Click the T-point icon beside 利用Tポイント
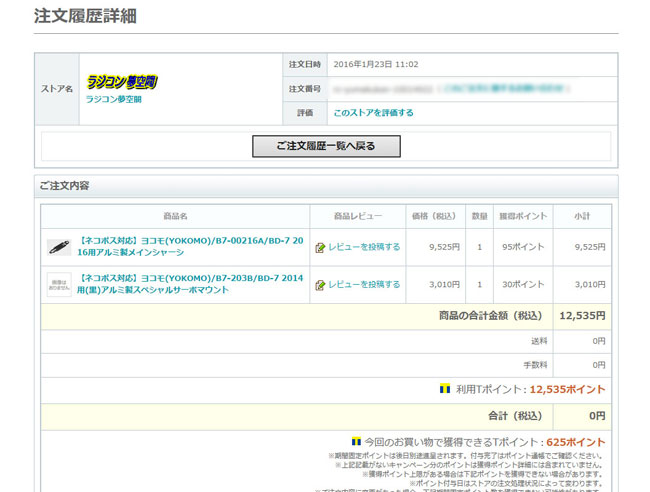 tap(445, 389)
